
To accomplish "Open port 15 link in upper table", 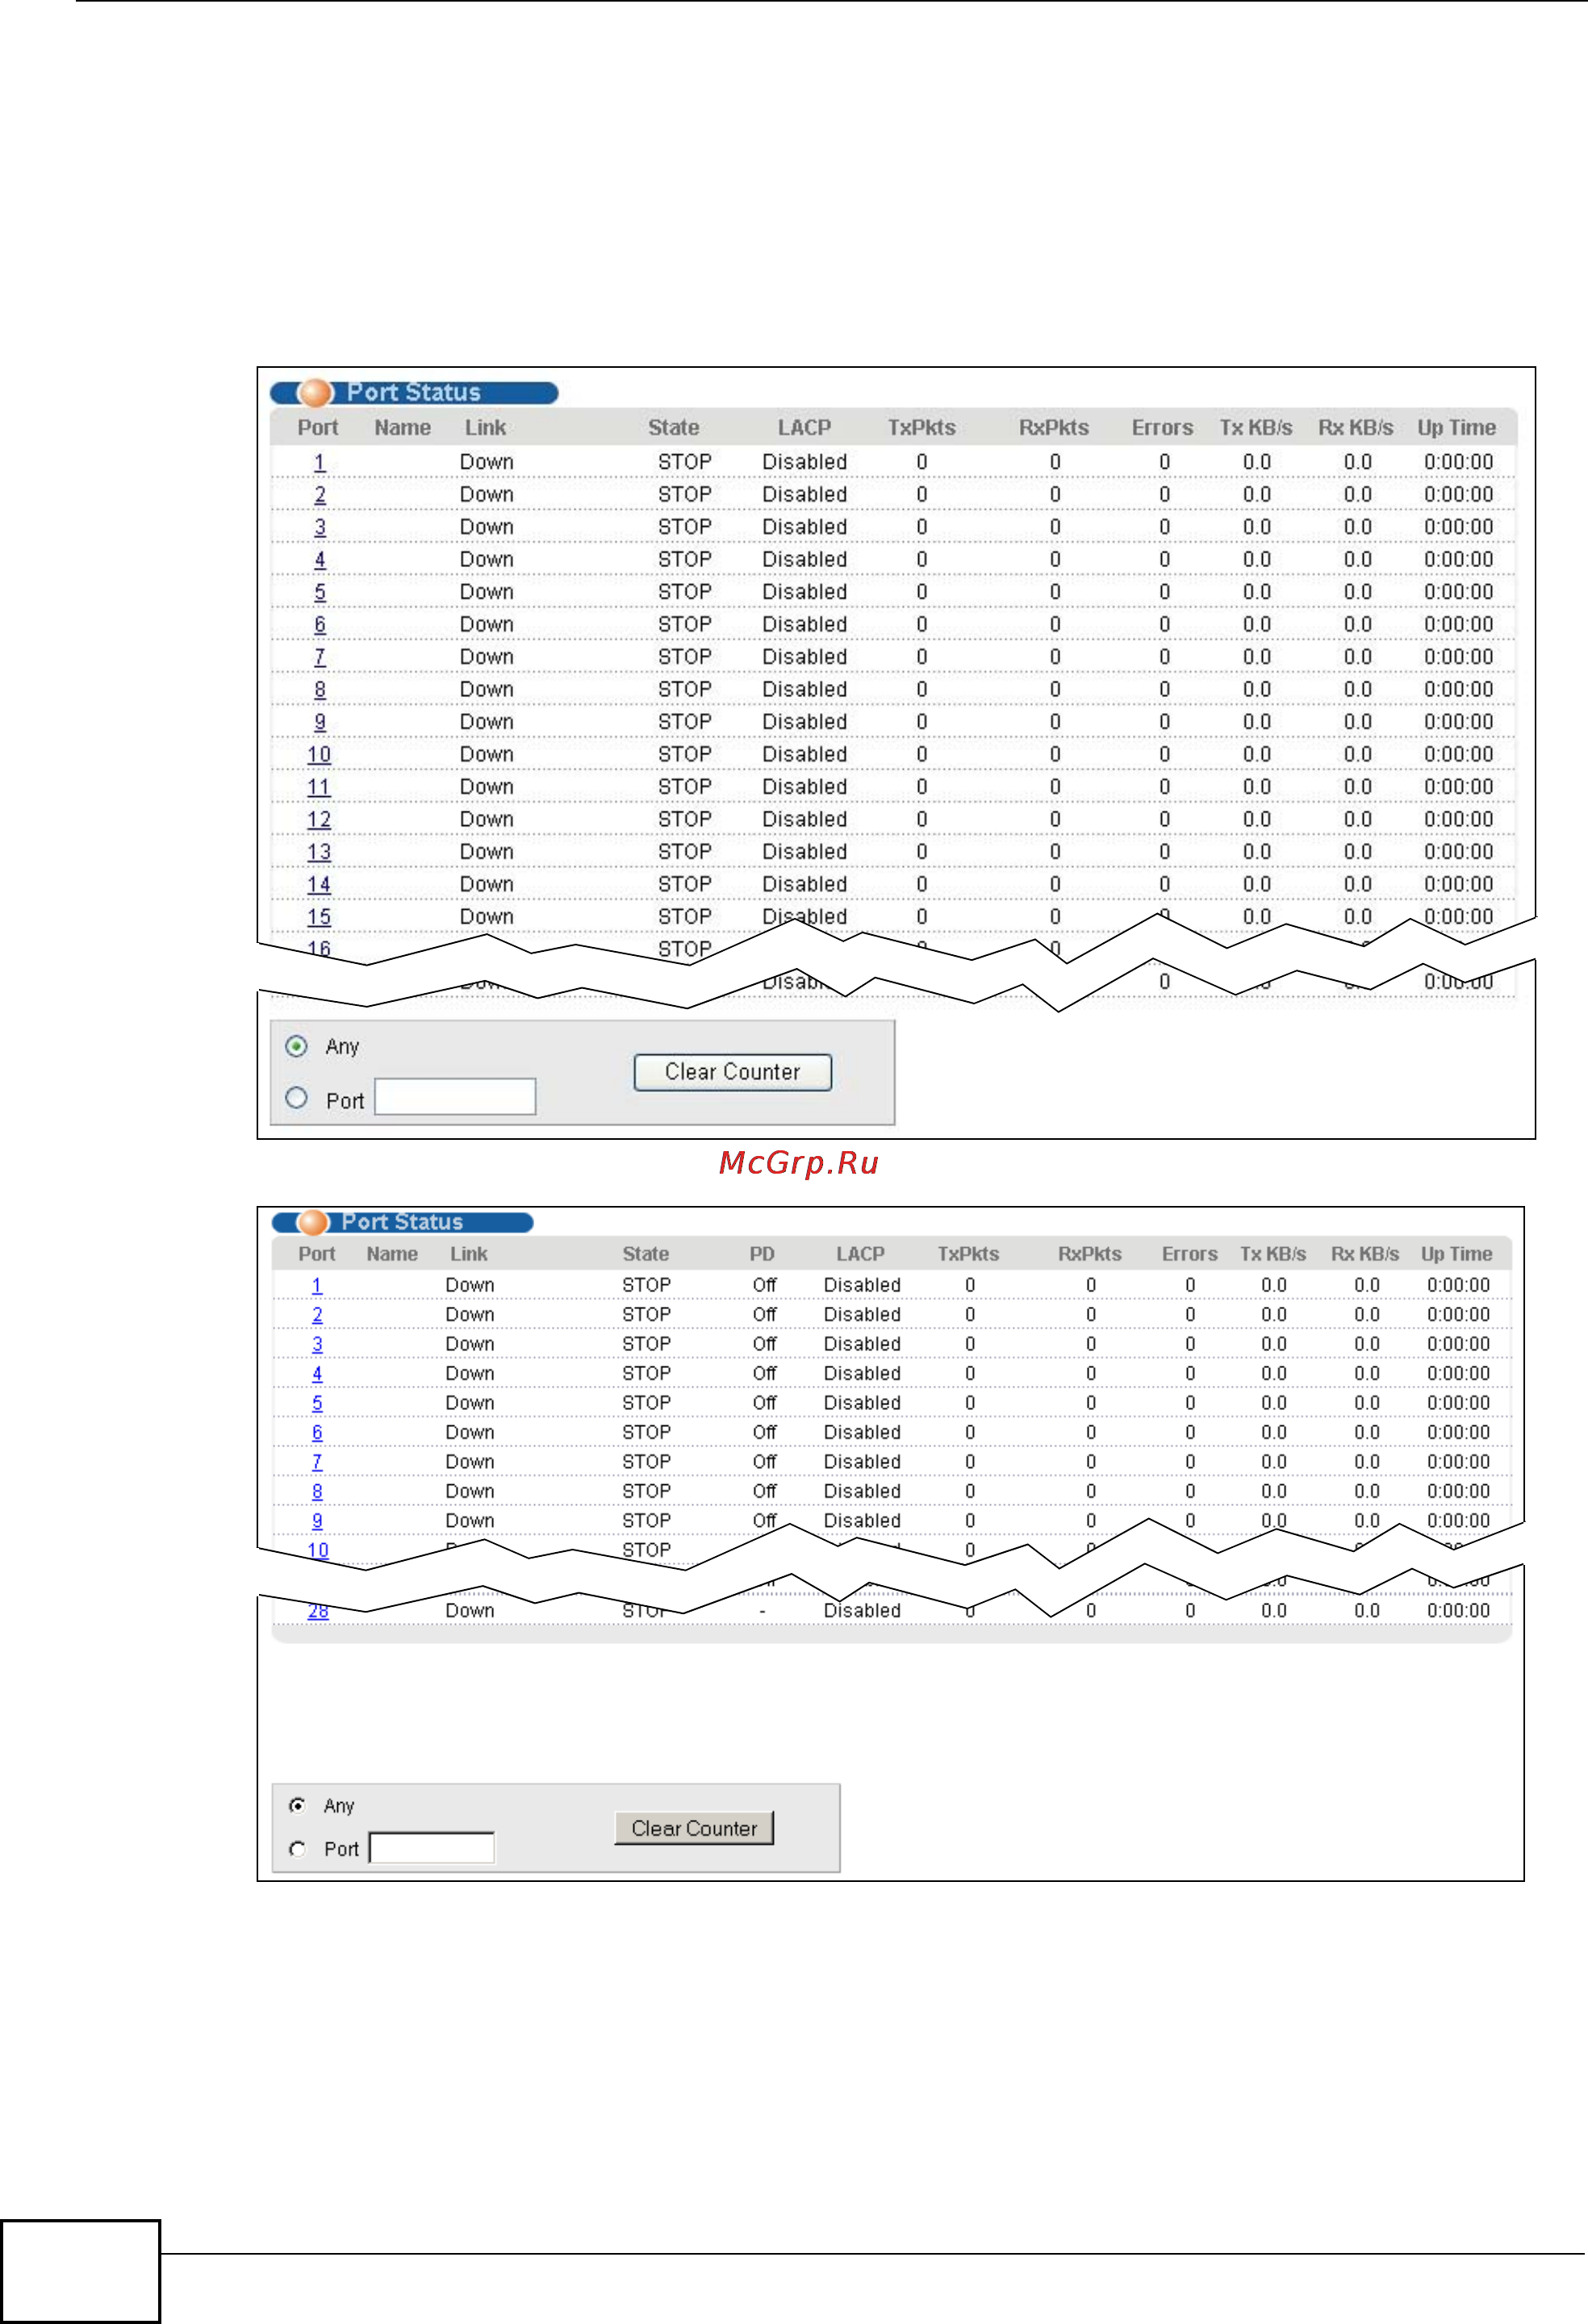I will click(319, 917).
